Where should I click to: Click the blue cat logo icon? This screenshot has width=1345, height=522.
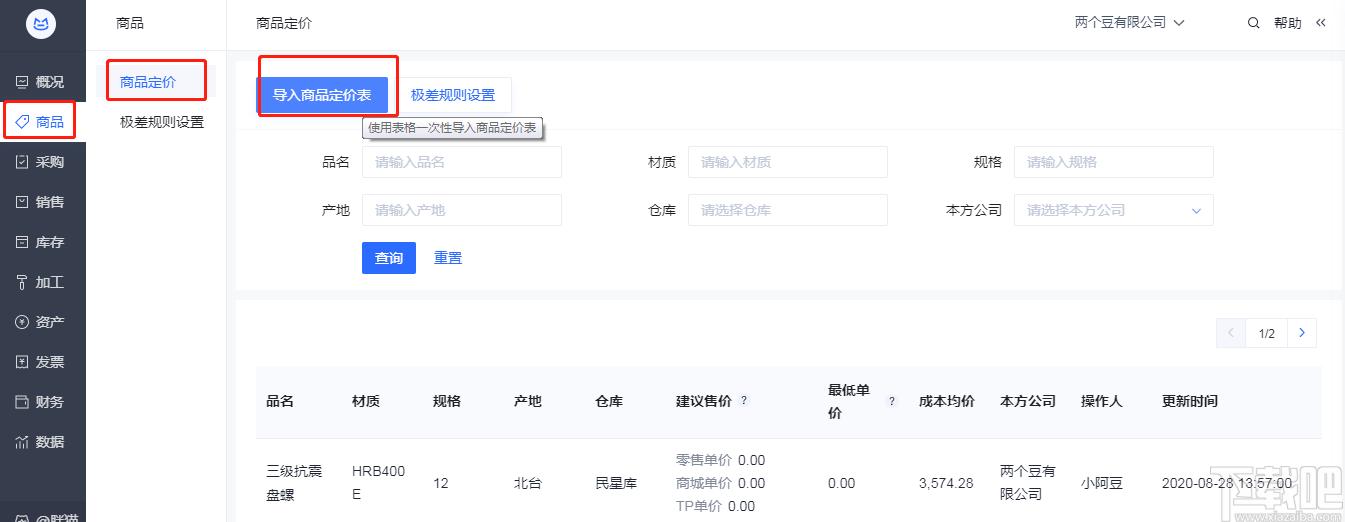click(x=42, y=24)
